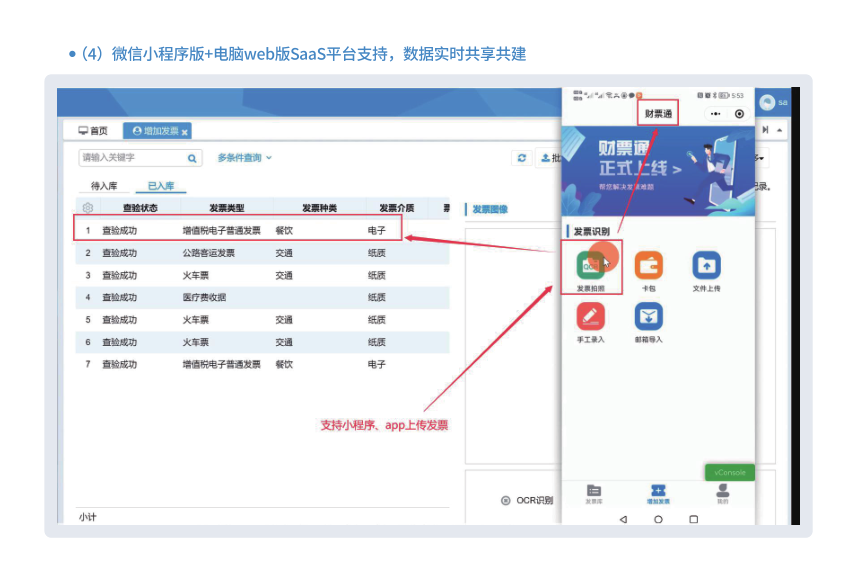This screenshot has width=850, height=570.
Task: Close the 增加发票 tab
Action: click(185, 131)
